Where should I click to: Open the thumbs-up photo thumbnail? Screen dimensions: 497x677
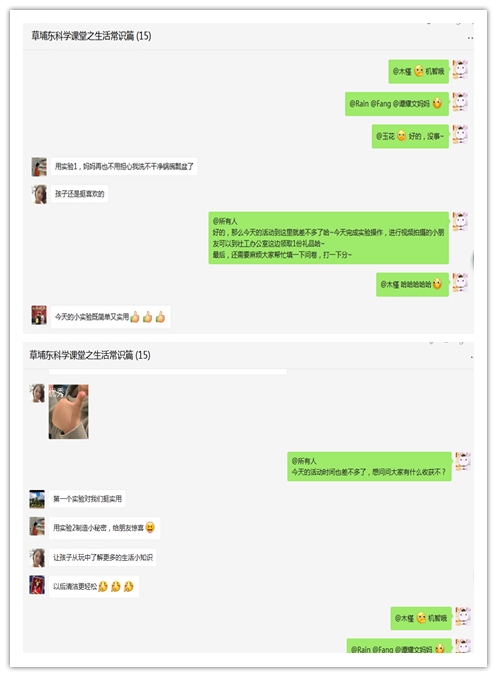[69, 411]
